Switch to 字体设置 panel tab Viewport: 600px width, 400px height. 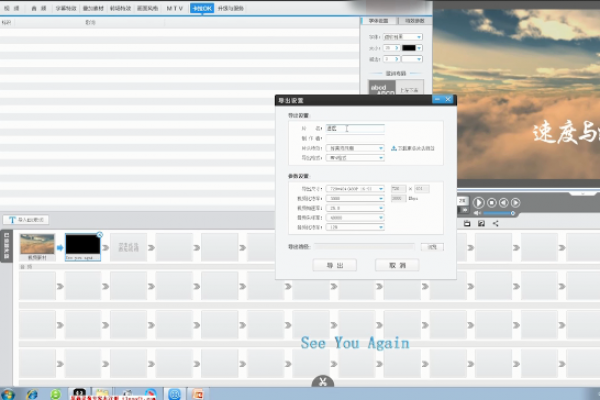click(x=378, y=21)
